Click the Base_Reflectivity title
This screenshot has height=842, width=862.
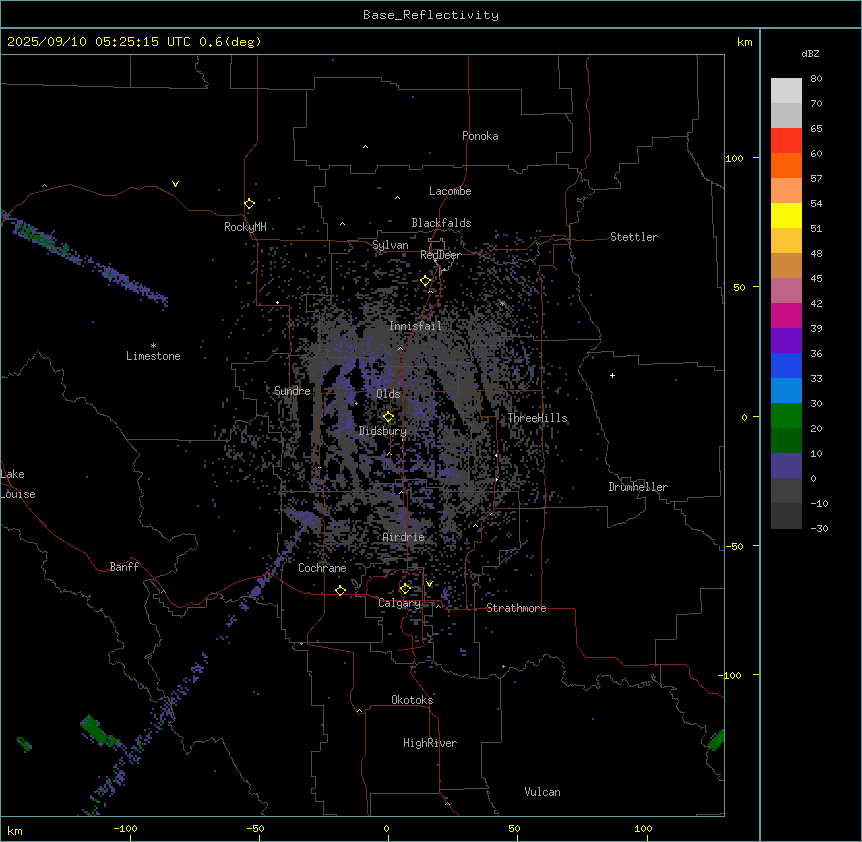tap(431, 15)
